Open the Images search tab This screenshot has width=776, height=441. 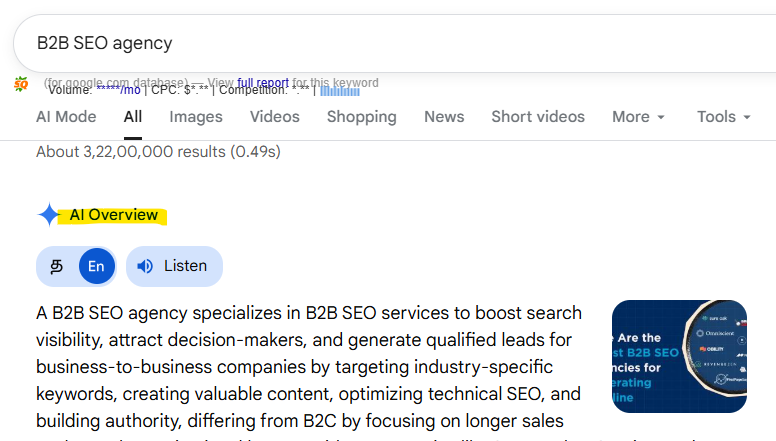[x=196, y=117]
